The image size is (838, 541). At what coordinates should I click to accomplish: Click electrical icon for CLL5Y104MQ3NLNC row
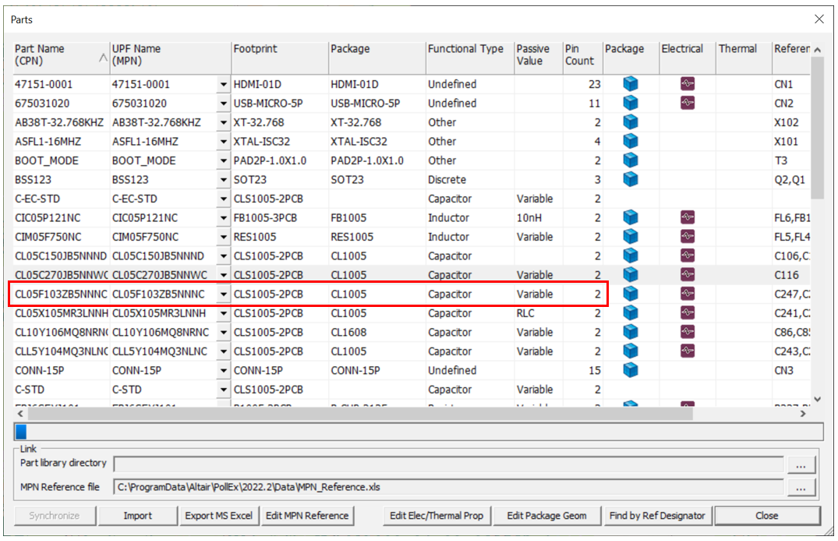(x=686, y=351)
